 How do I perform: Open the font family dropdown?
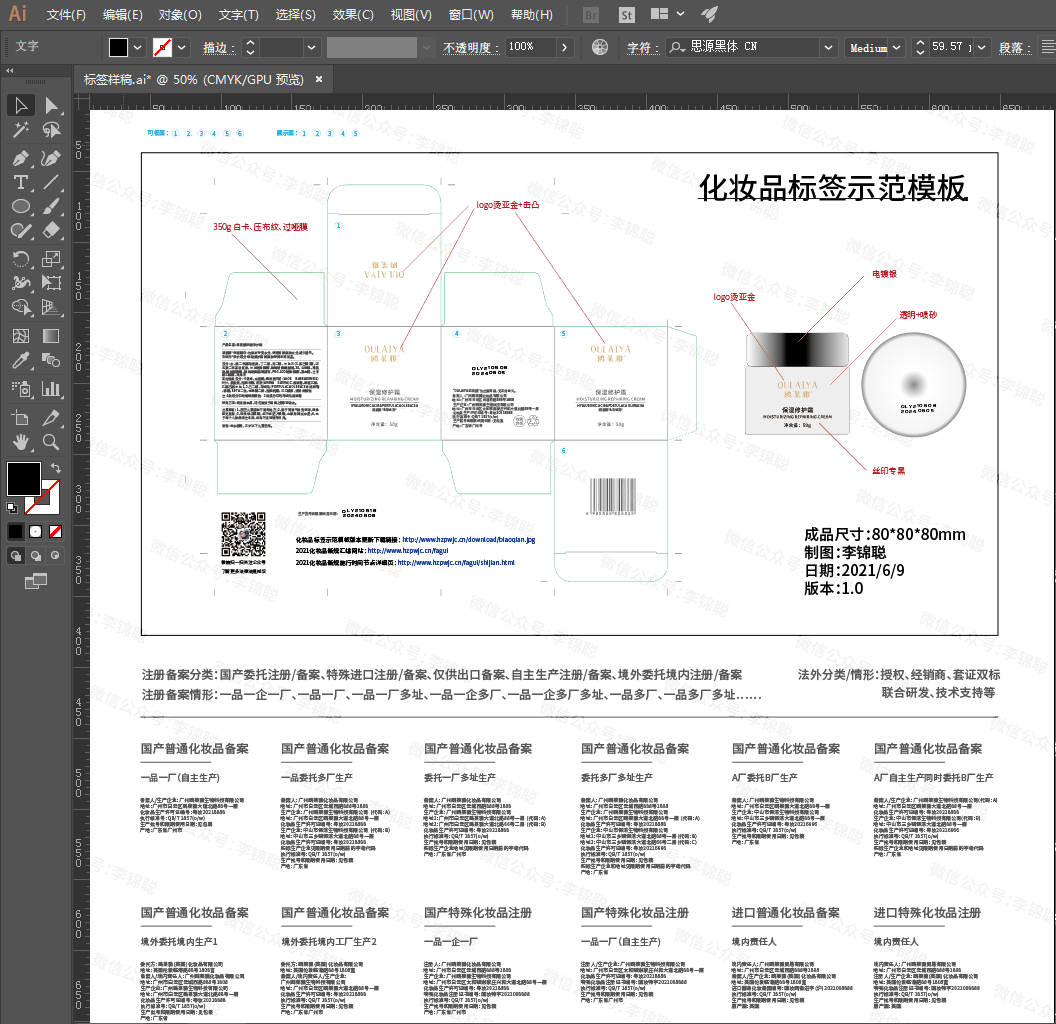tap(828, 47)
